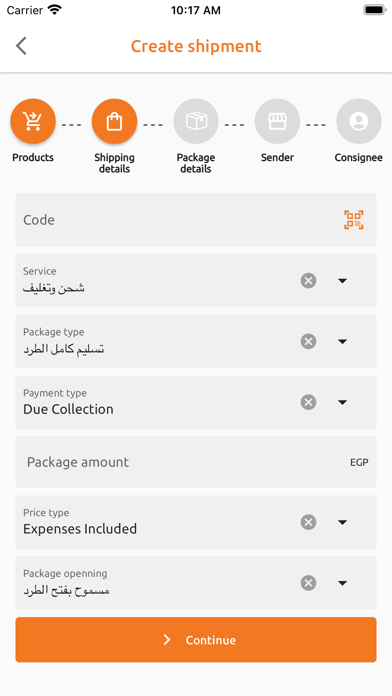Click the Package amount field
The width and height of the screenshot is (392, 696).
click(x=196, y=462)
